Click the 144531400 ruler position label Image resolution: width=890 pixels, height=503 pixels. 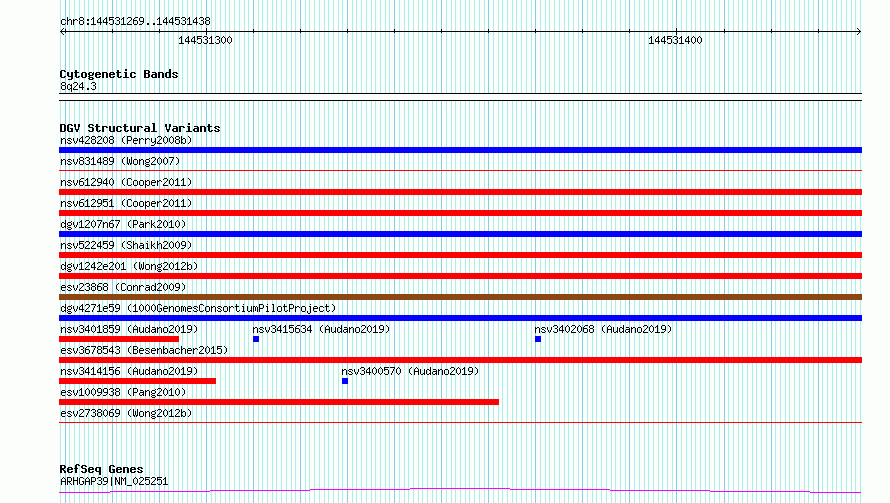tap(675, 40)
